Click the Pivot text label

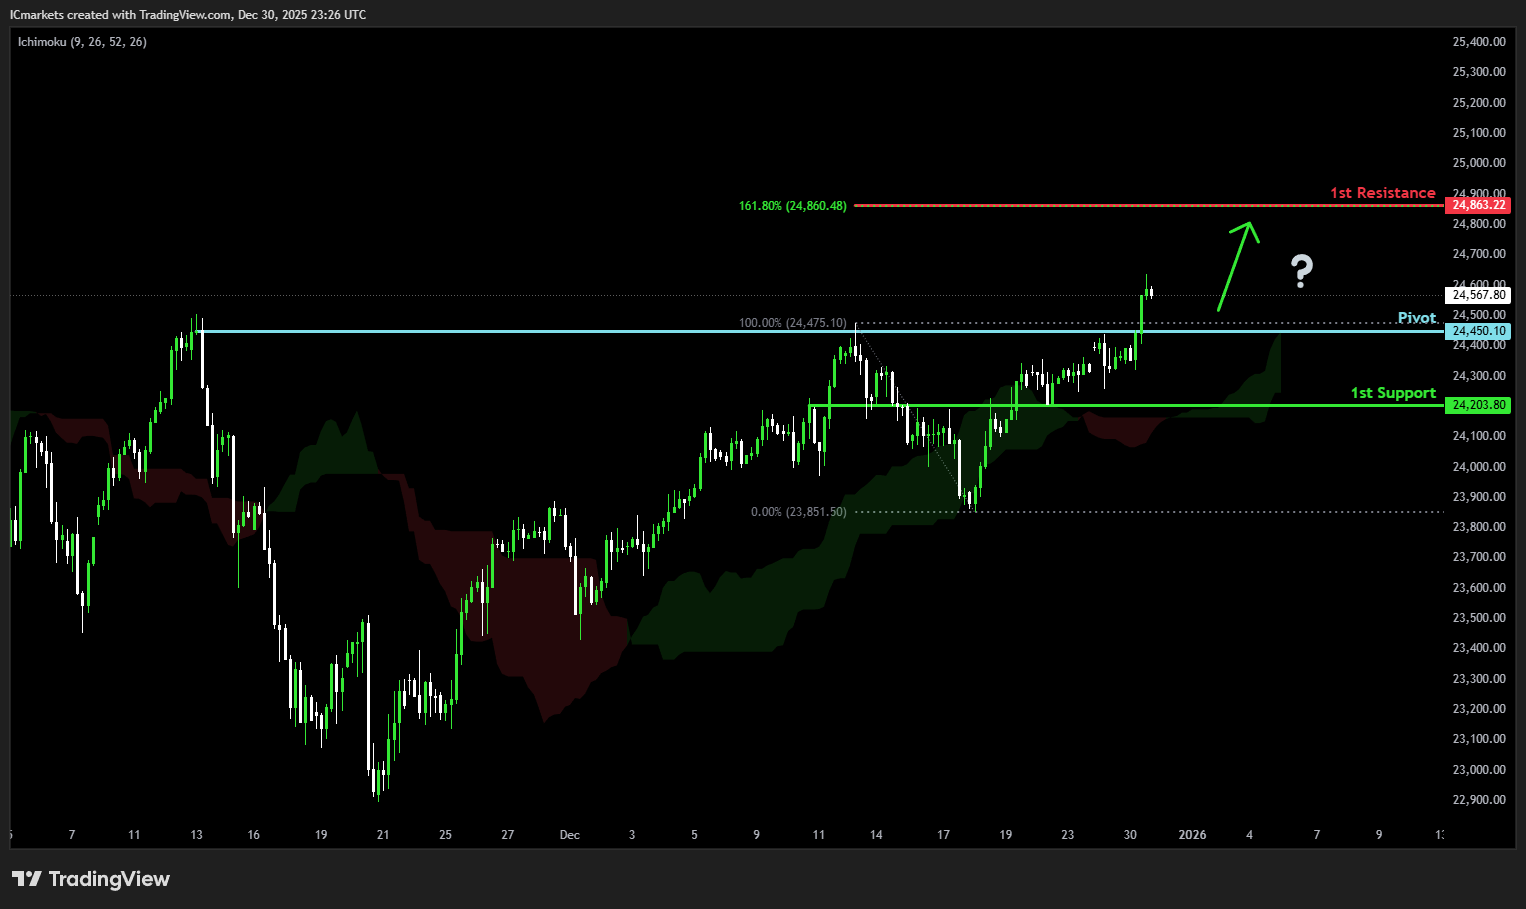point(1416,318)
